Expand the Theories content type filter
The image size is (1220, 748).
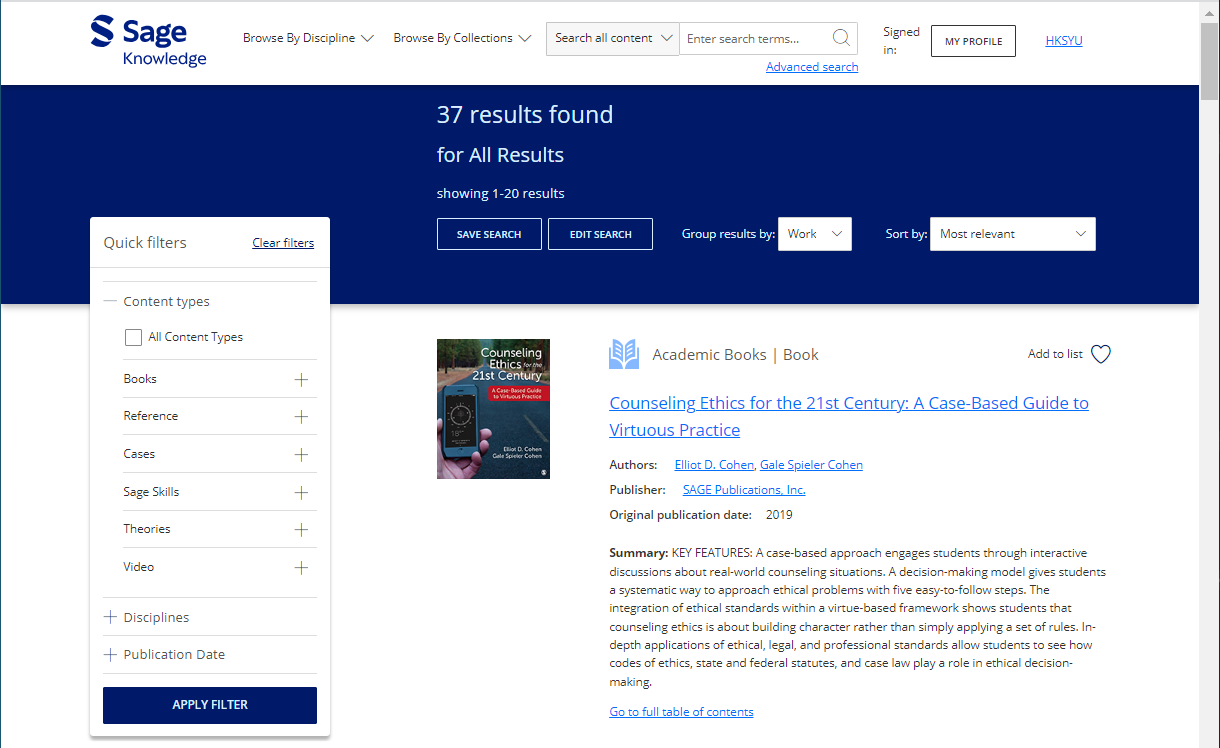click(301, 530)
